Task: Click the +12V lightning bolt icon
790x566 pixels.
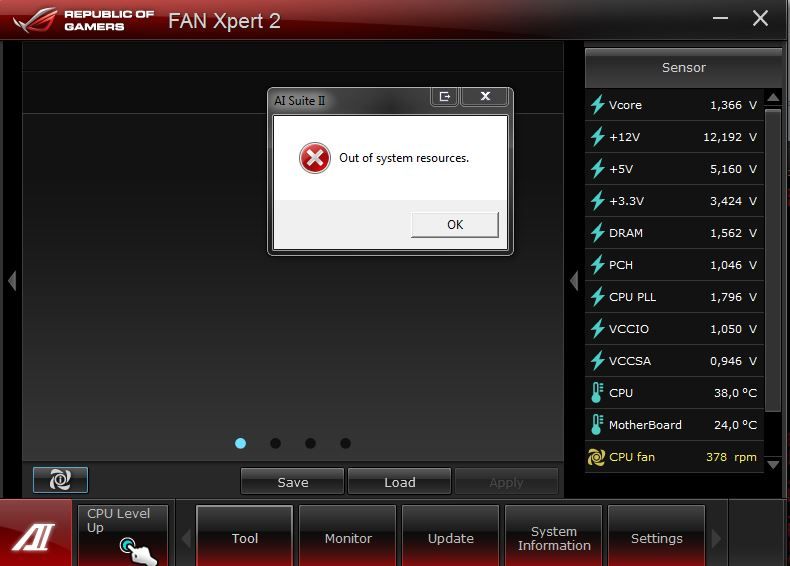Action: point(598,137)
